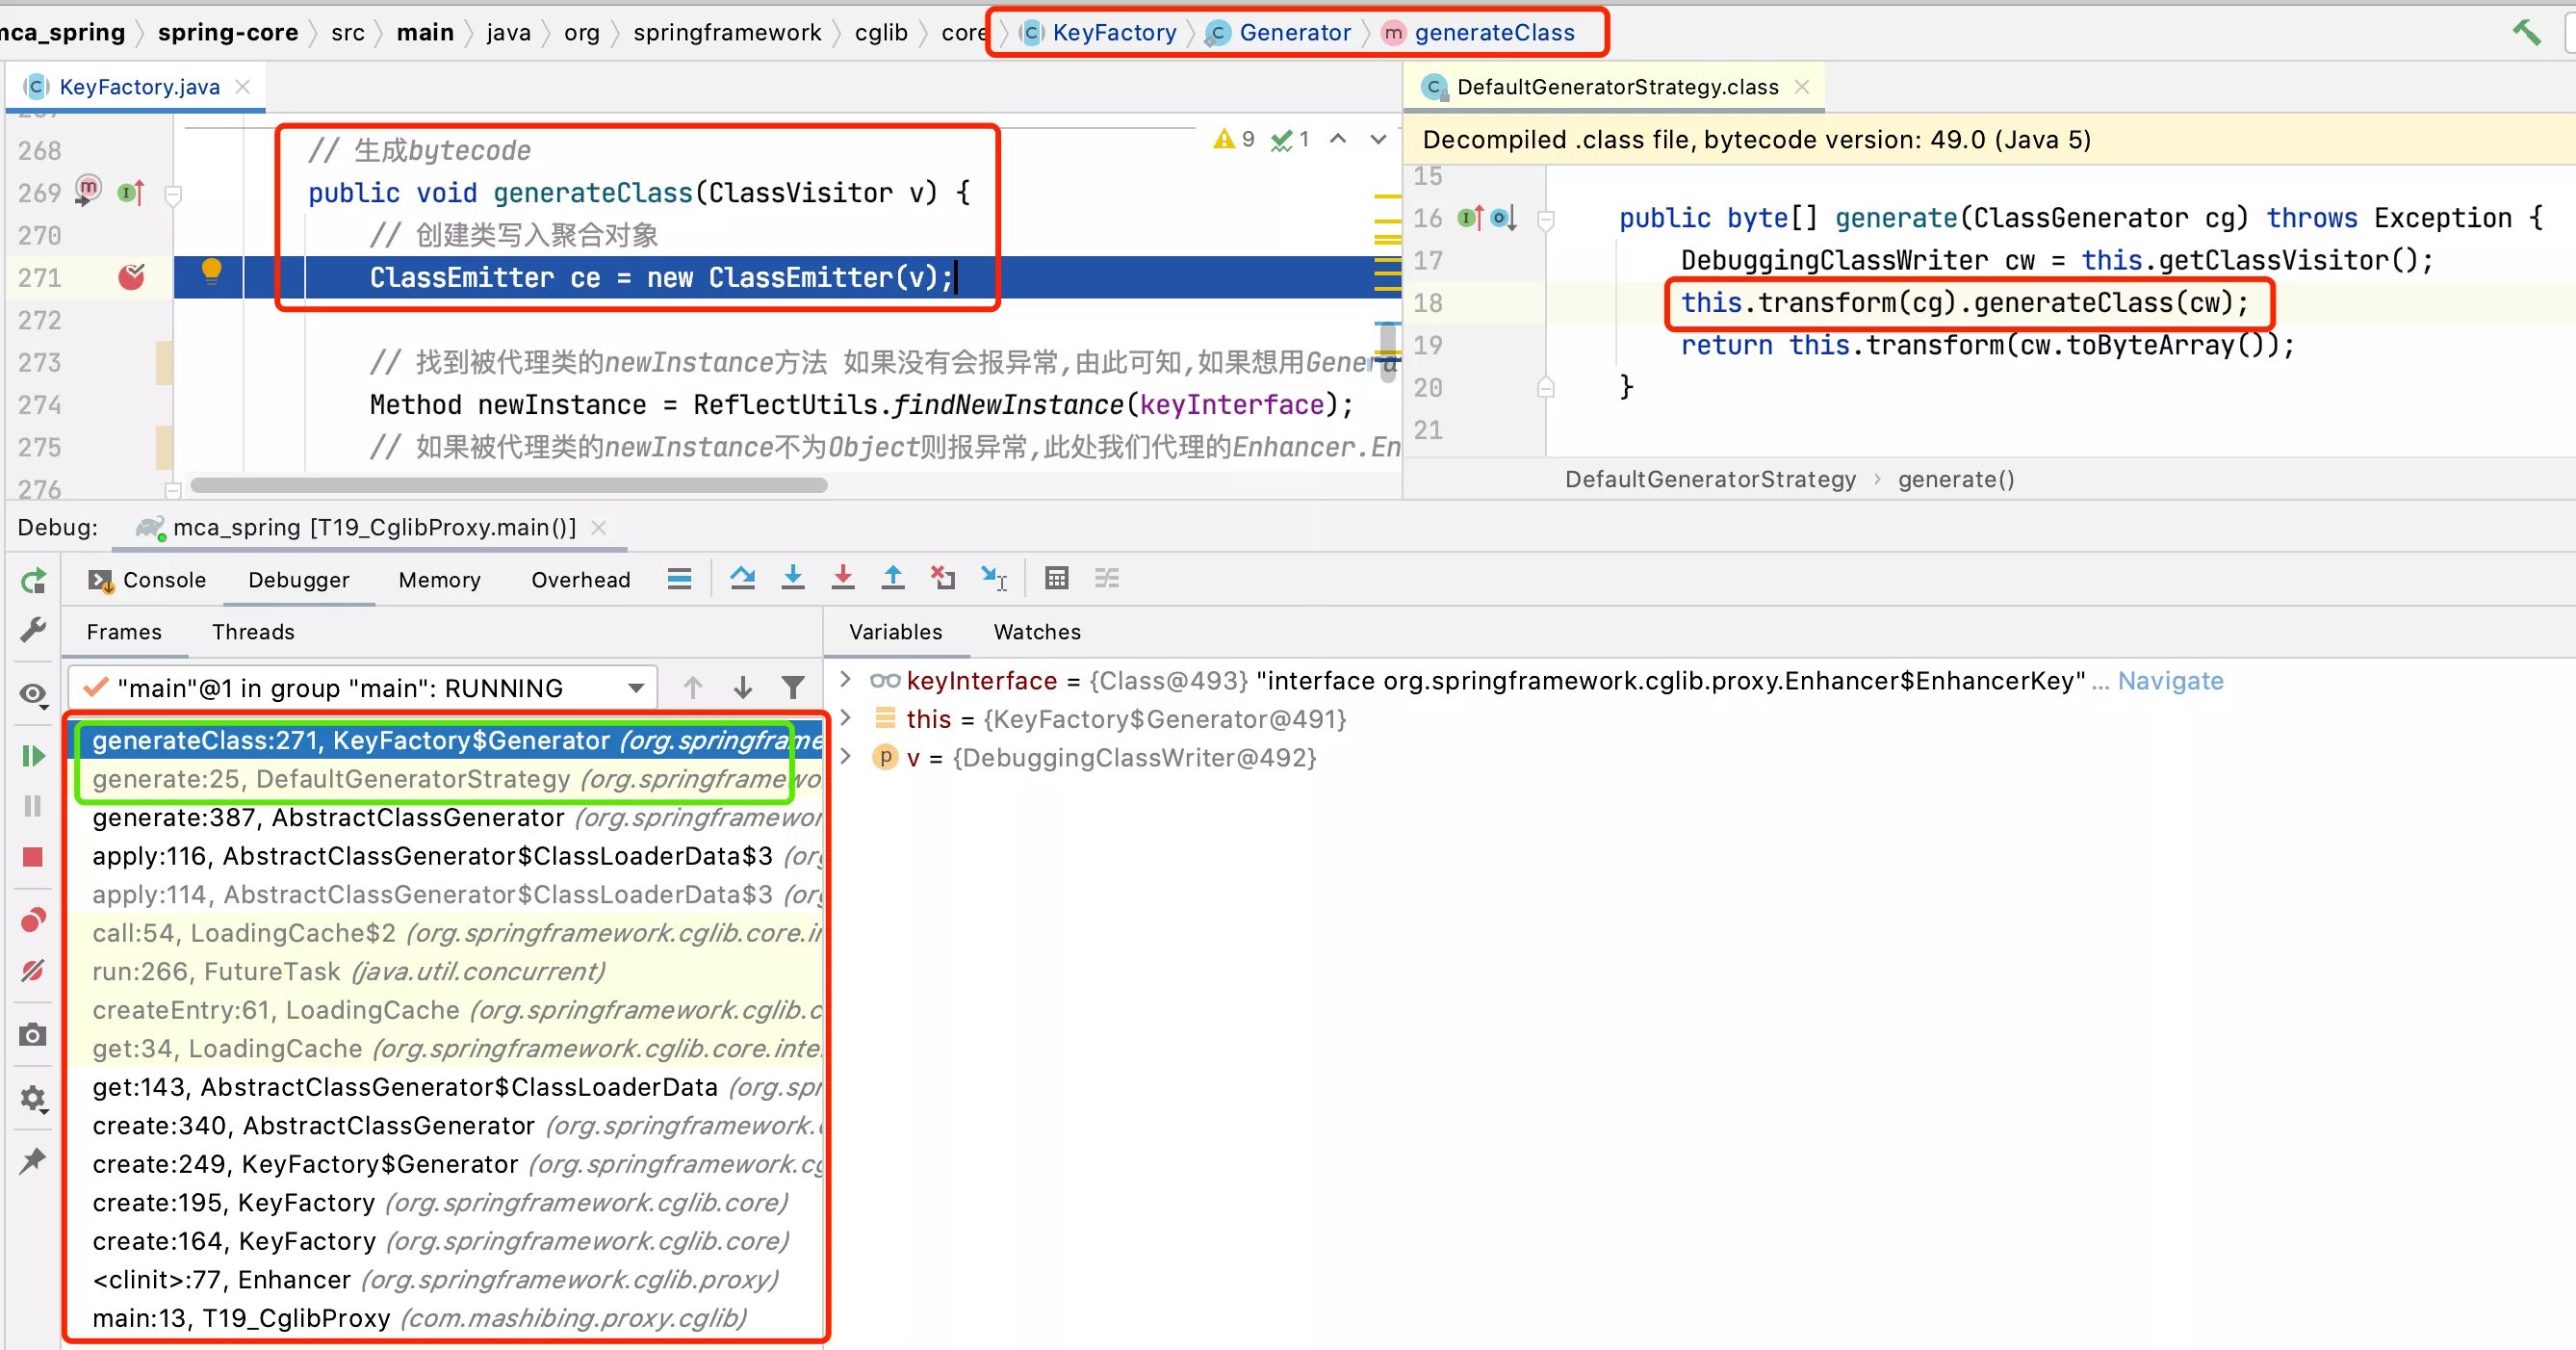
Task: Select the Frames tab
Action: point(124,632)
